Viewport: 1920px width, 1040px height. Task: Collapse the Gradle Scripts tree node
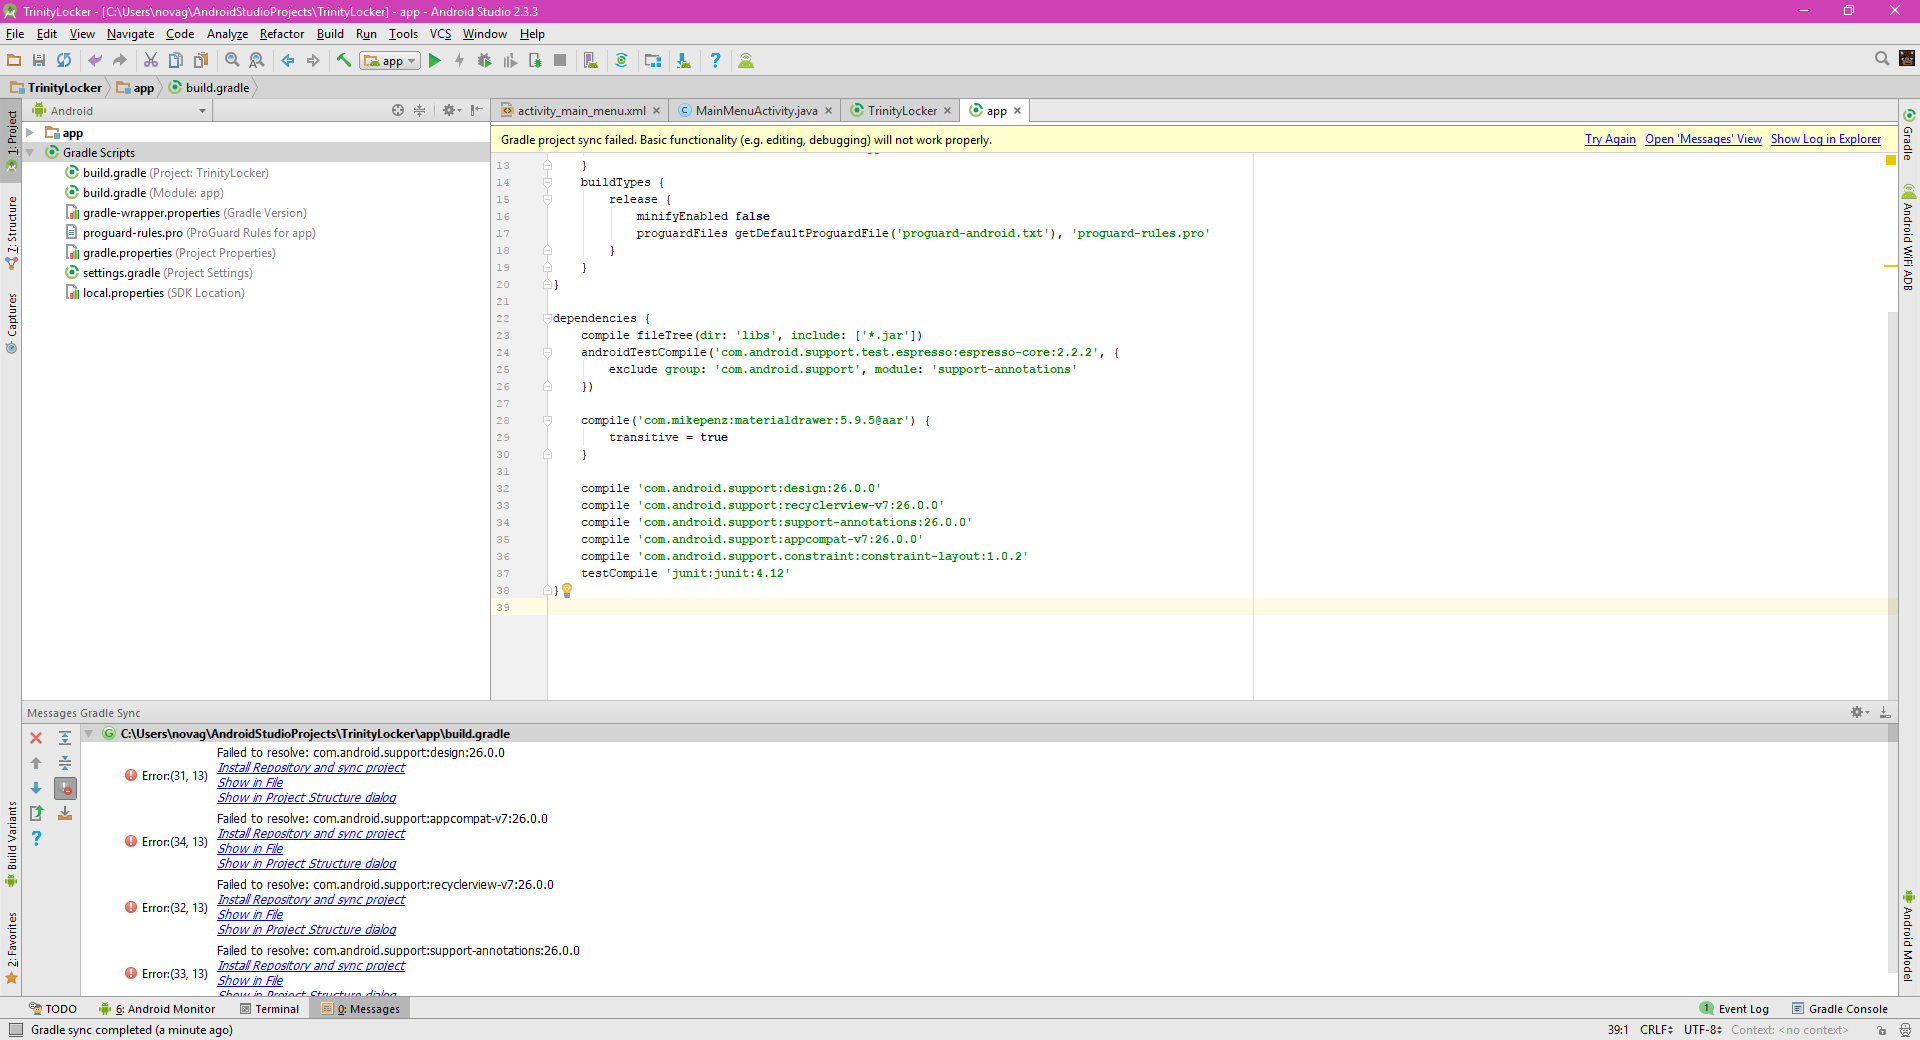coord(30,153)
